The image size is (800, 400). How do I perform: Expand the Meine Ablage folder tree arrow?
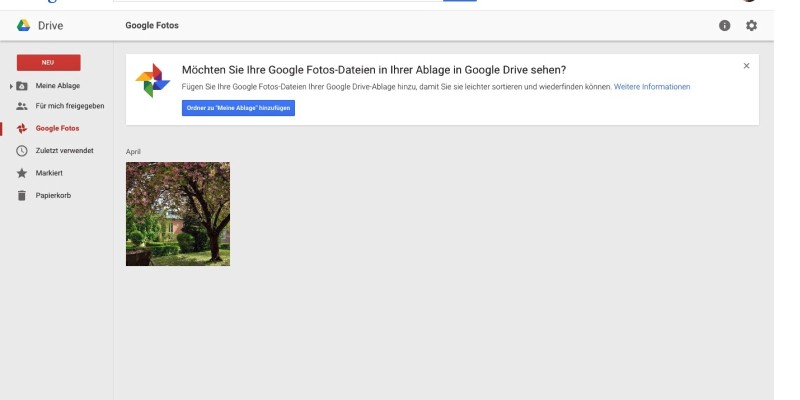(11, 86)
